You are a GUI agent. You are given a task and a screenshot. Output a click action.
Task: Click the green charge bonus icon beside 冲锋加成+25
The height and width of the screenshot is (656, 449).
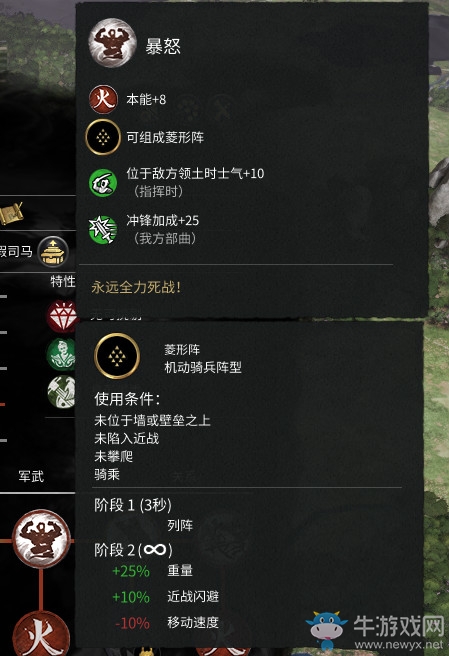(103, 229)
